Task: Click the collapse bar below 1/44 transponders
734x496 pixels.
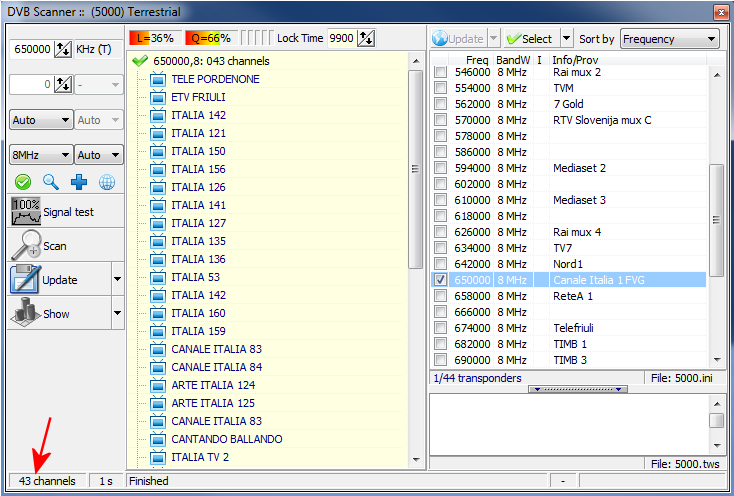Action: click(578, 389)
